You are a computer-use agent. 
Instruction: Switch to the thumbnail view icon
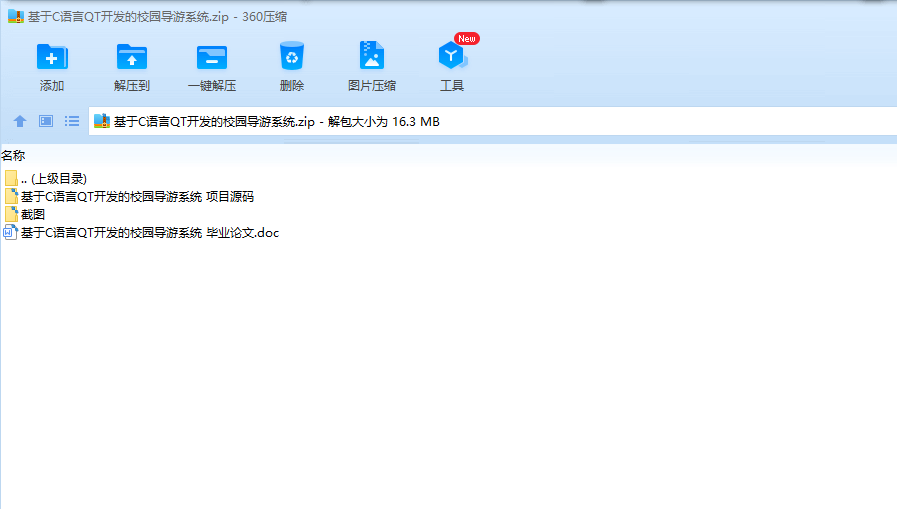[46, 121]
